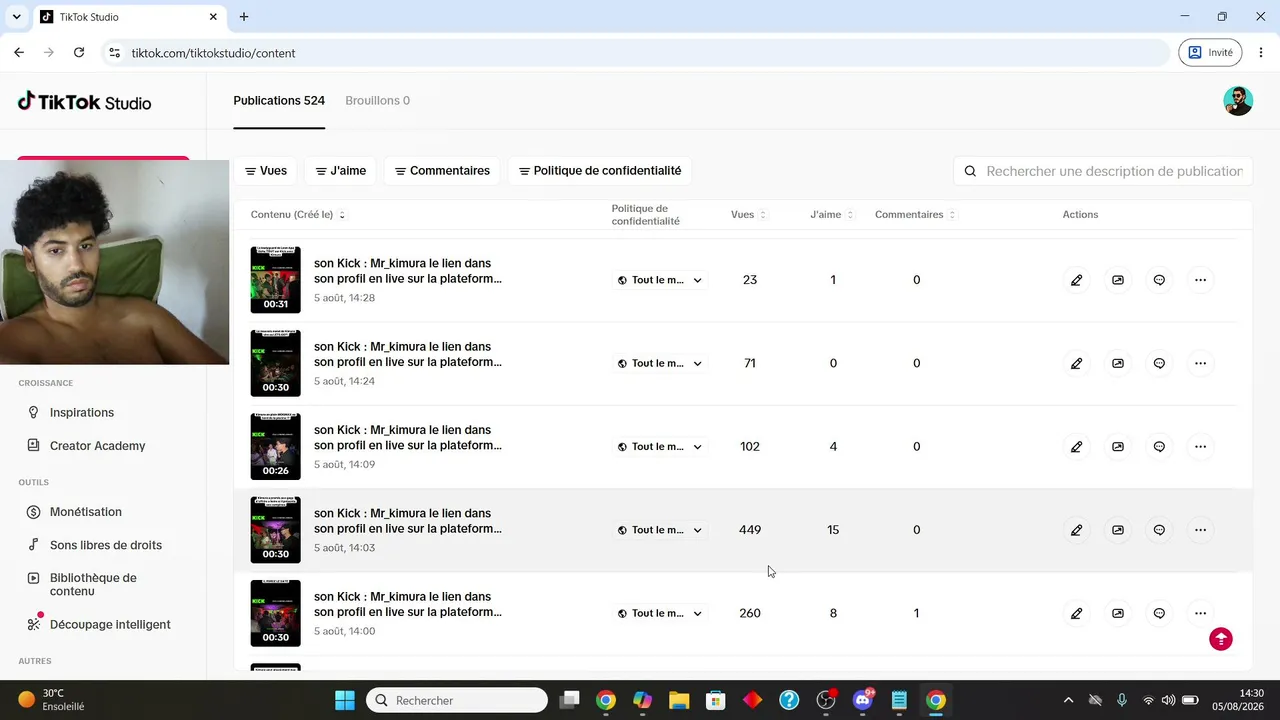Screen dimensions: 1280x720
Task: View comments on the 14:03 post
Action: click(x=1159, y=530)
